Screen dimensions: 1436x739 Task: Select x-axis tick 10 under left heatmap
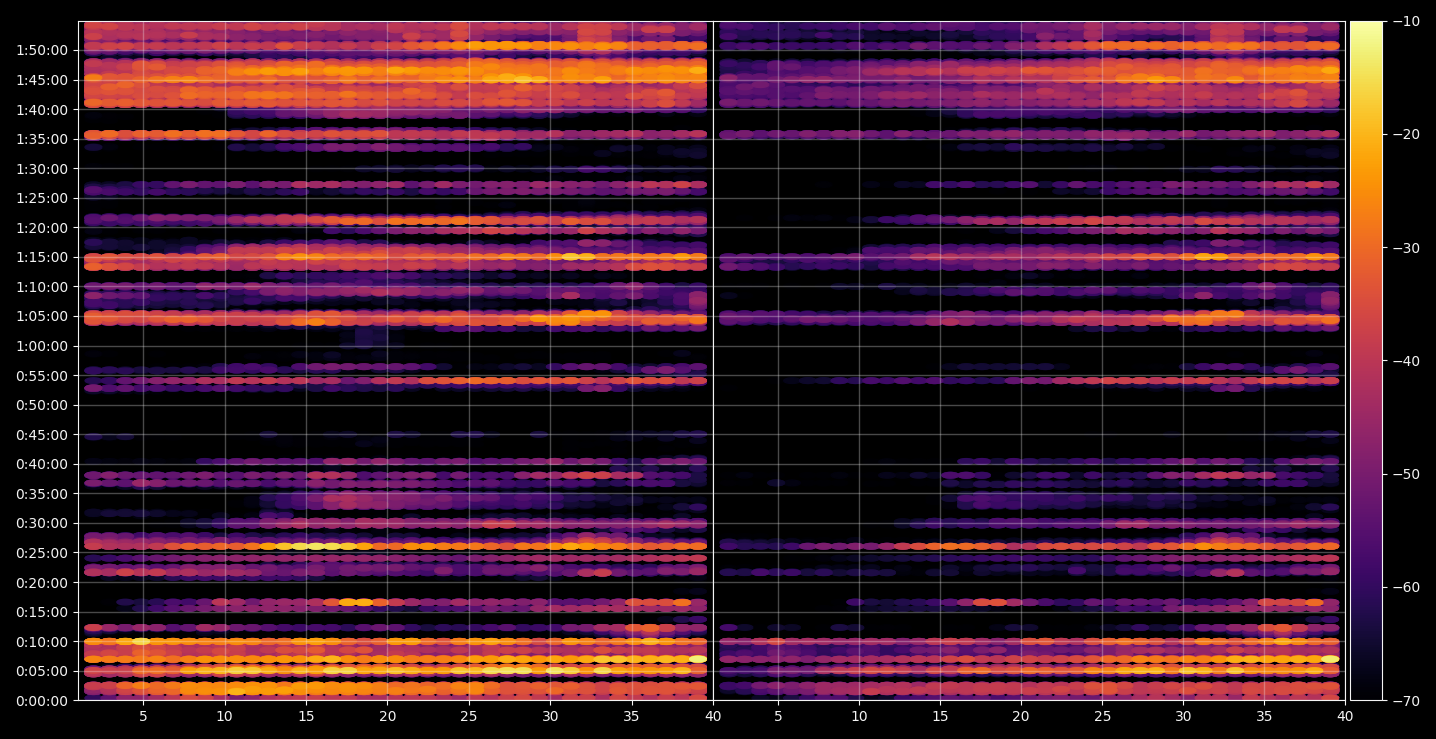click(x=225, y=717)
